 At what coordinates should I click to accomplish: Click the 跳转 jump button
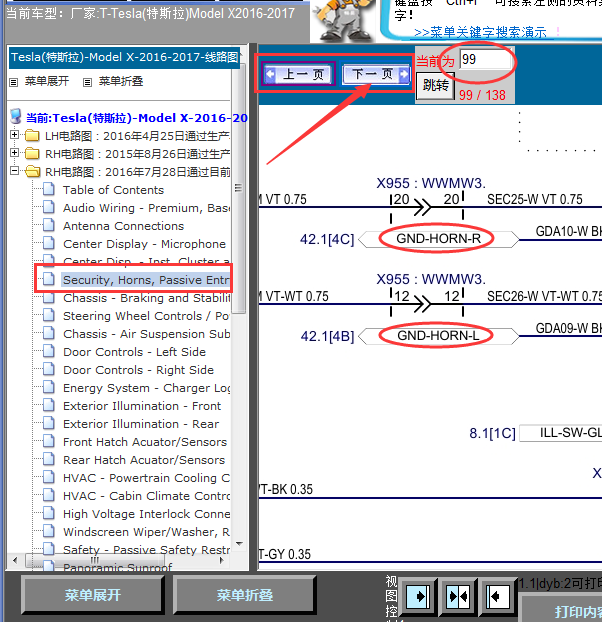(x=435, y=86)
